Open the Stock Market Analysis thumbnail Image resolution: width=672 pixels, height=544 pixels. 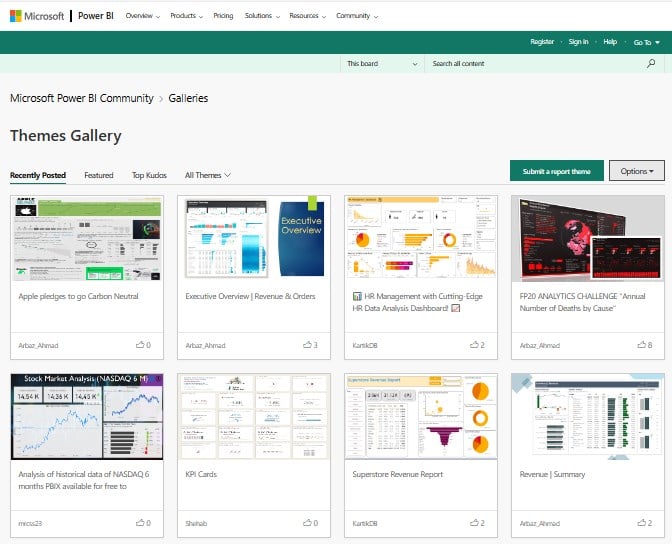pos(87,416)
